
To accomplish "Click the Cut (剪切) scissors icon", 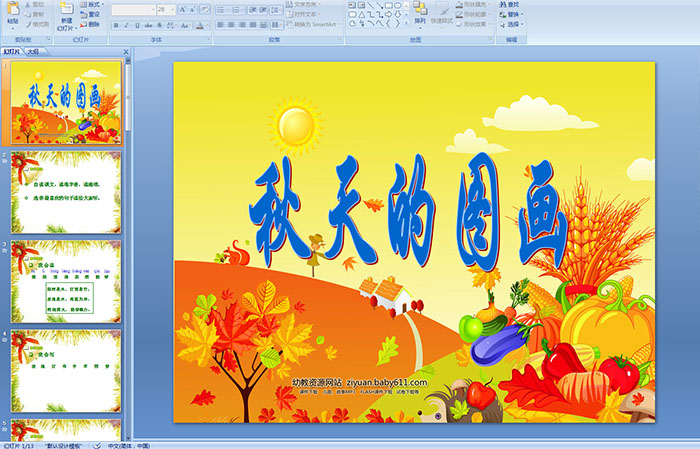I will tap(28, 4).
